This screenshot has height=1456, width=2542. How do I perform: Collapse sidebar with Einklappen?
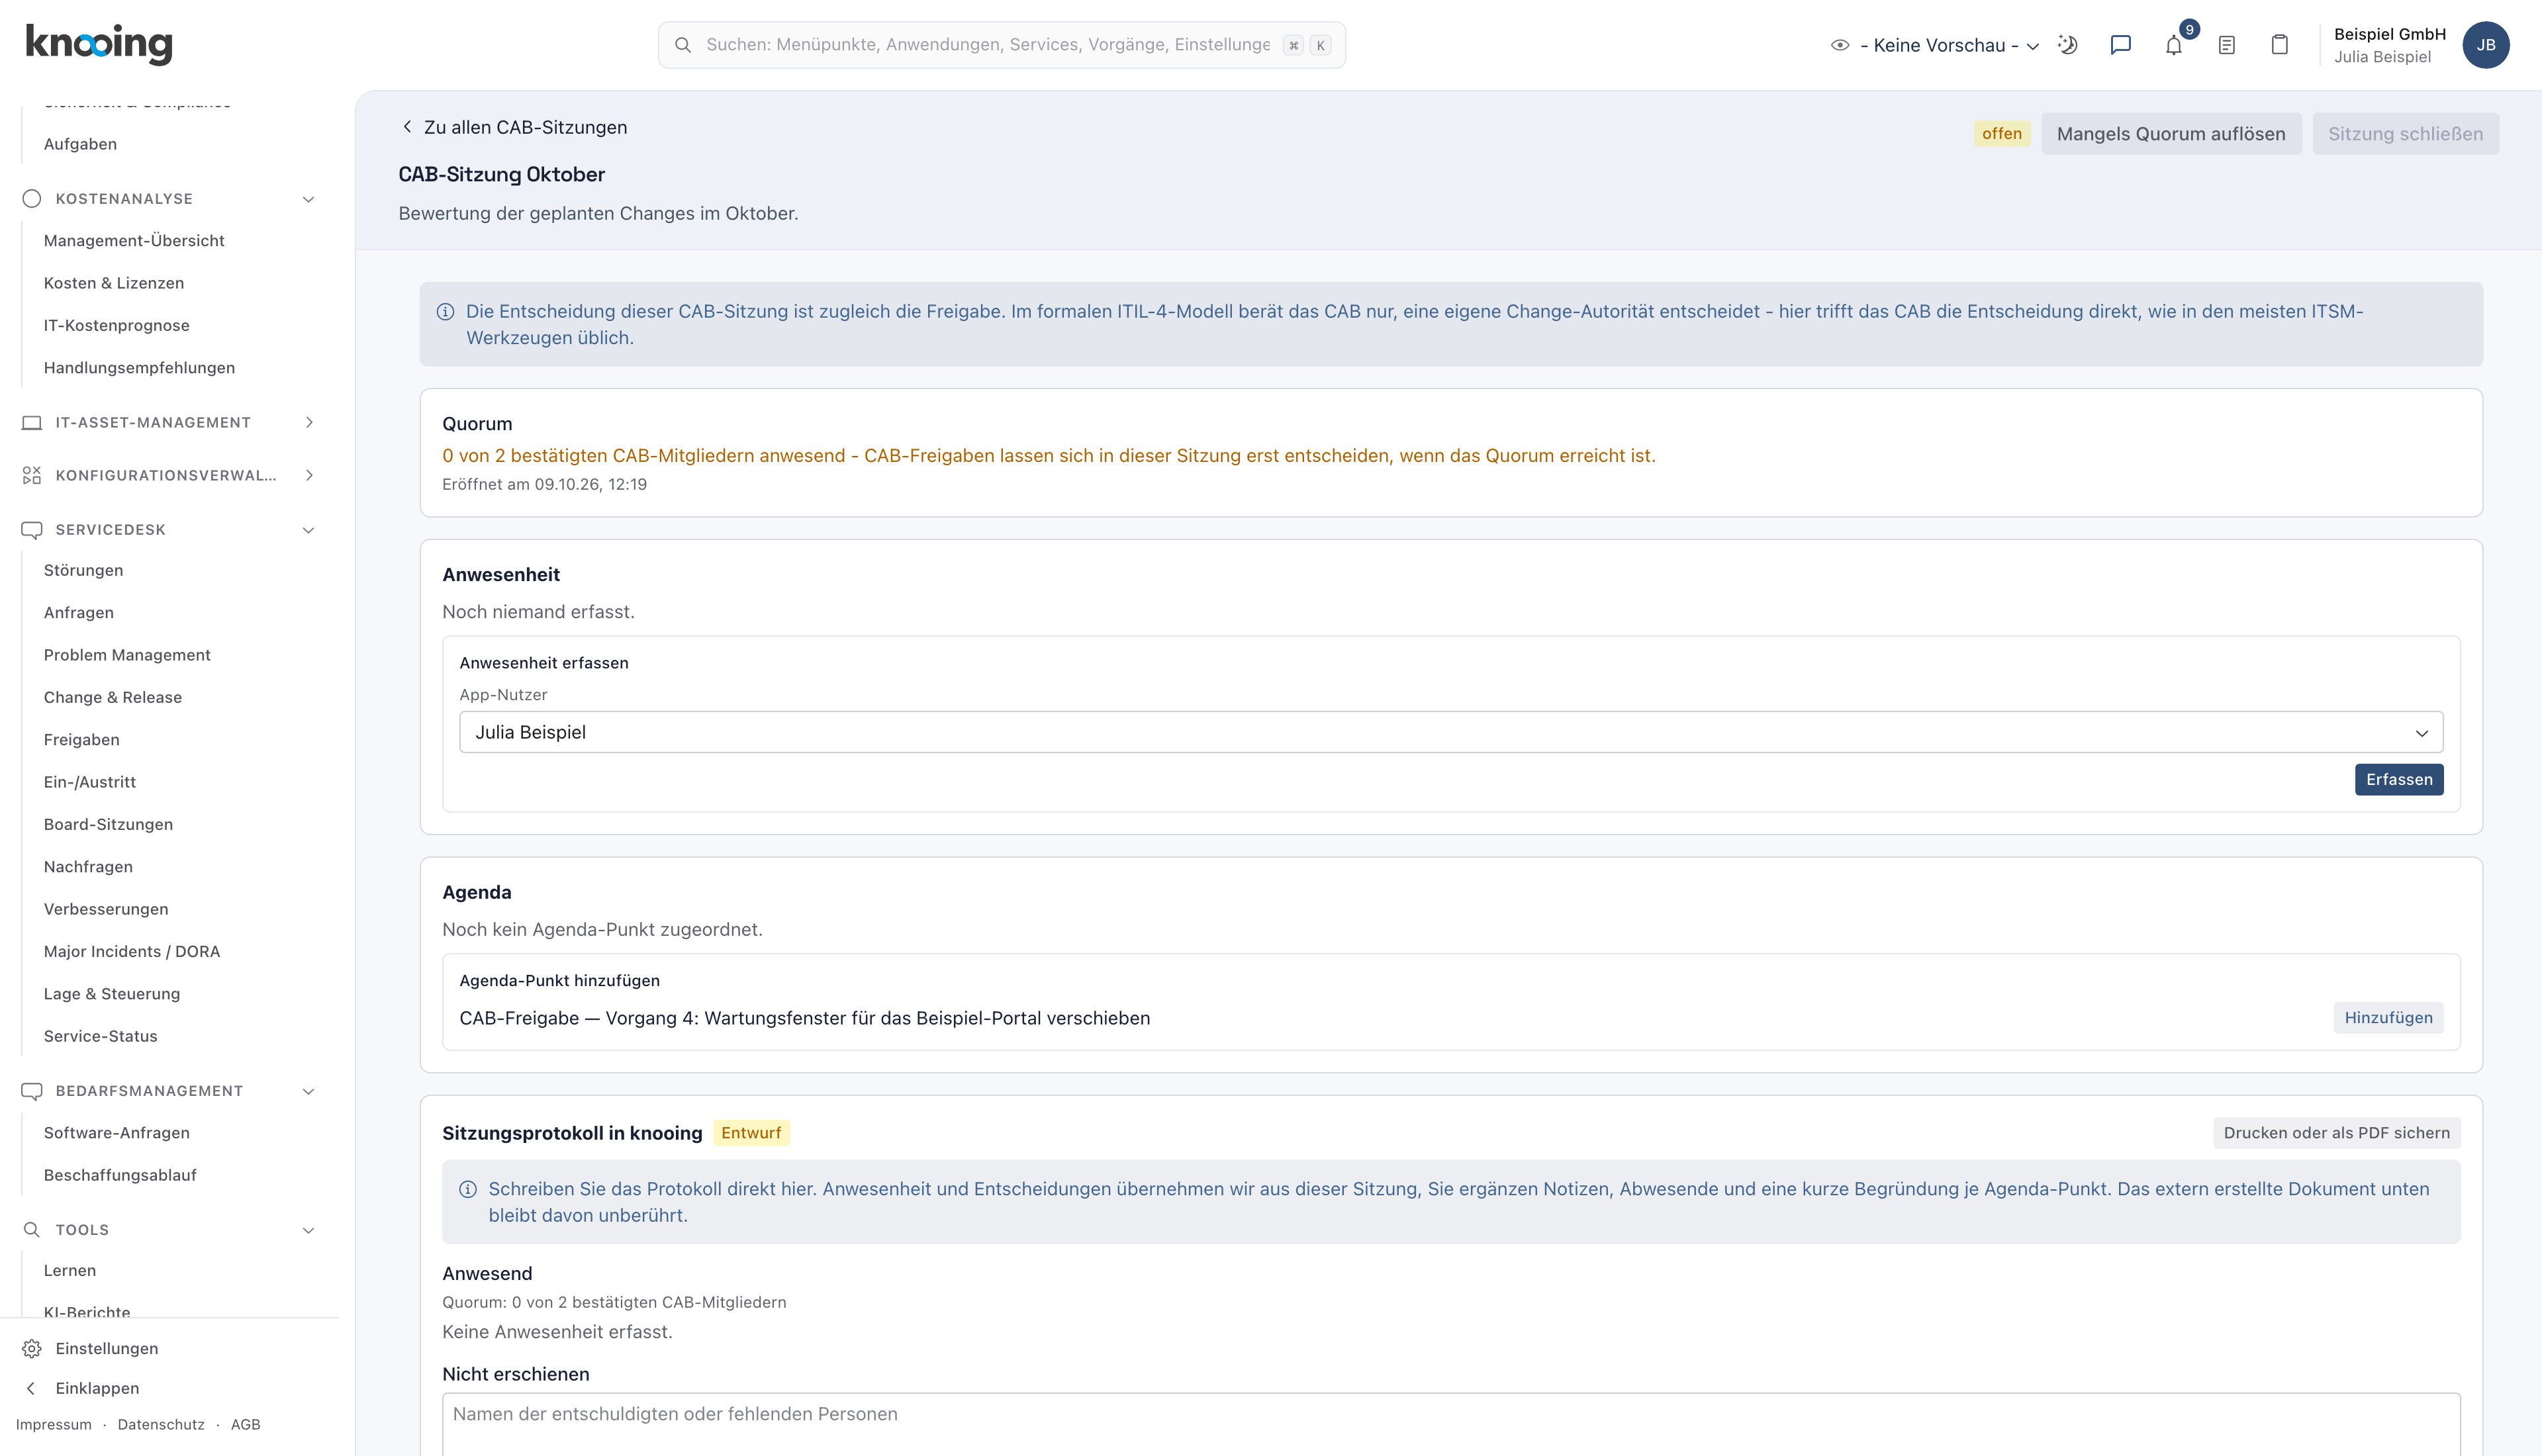coord(81,1388)
